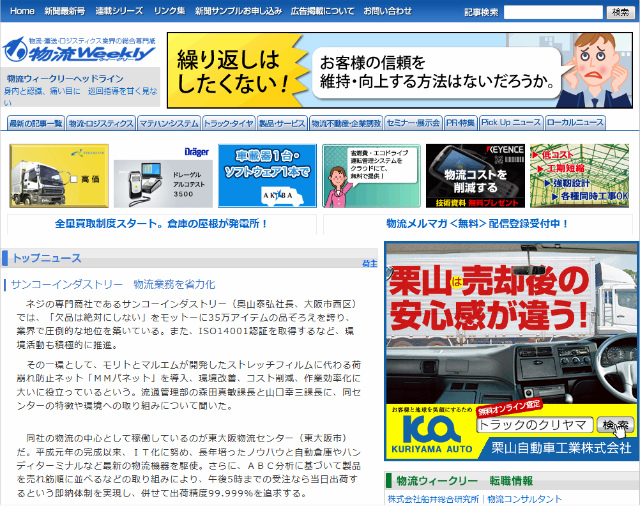Screen dimensions: 640x506
Task: Switch to 物流・ロジスティクス tab
Action: (x=101, y=123)
